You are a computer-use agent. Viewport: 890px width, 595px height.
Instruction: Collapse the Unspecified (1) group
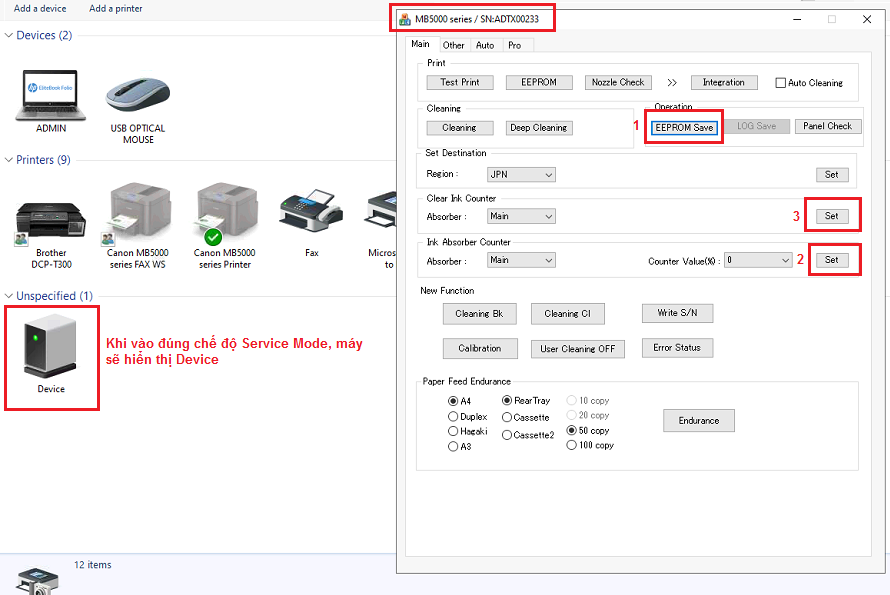click(9, 296)
